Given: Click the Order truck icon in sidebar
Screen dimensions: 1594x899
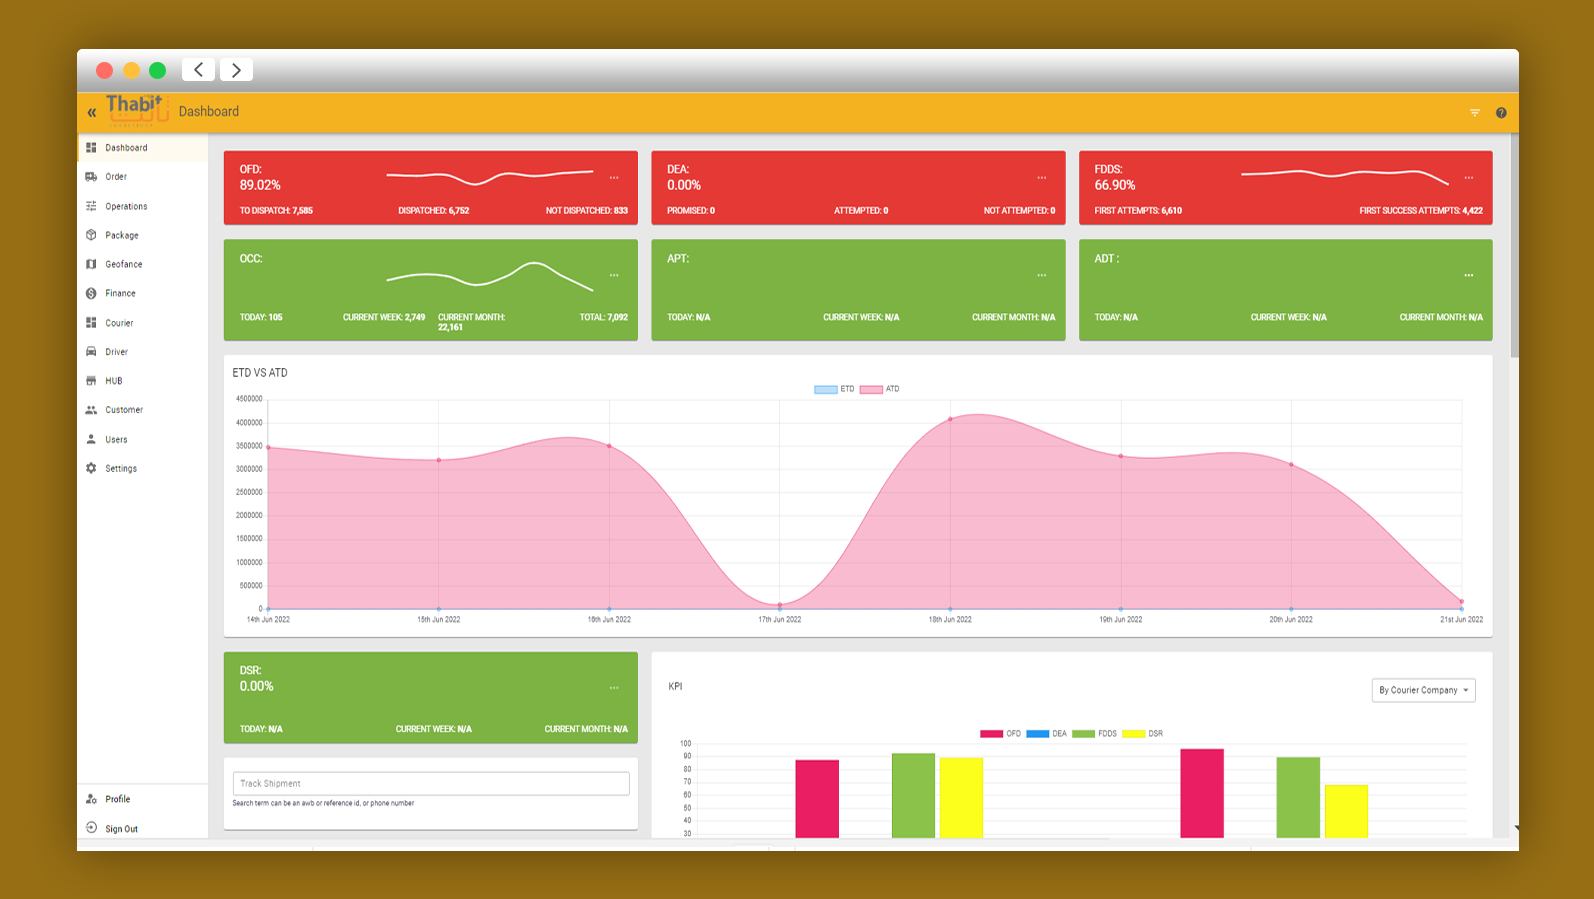Looking at the screenshot, I should pos(91,177).
